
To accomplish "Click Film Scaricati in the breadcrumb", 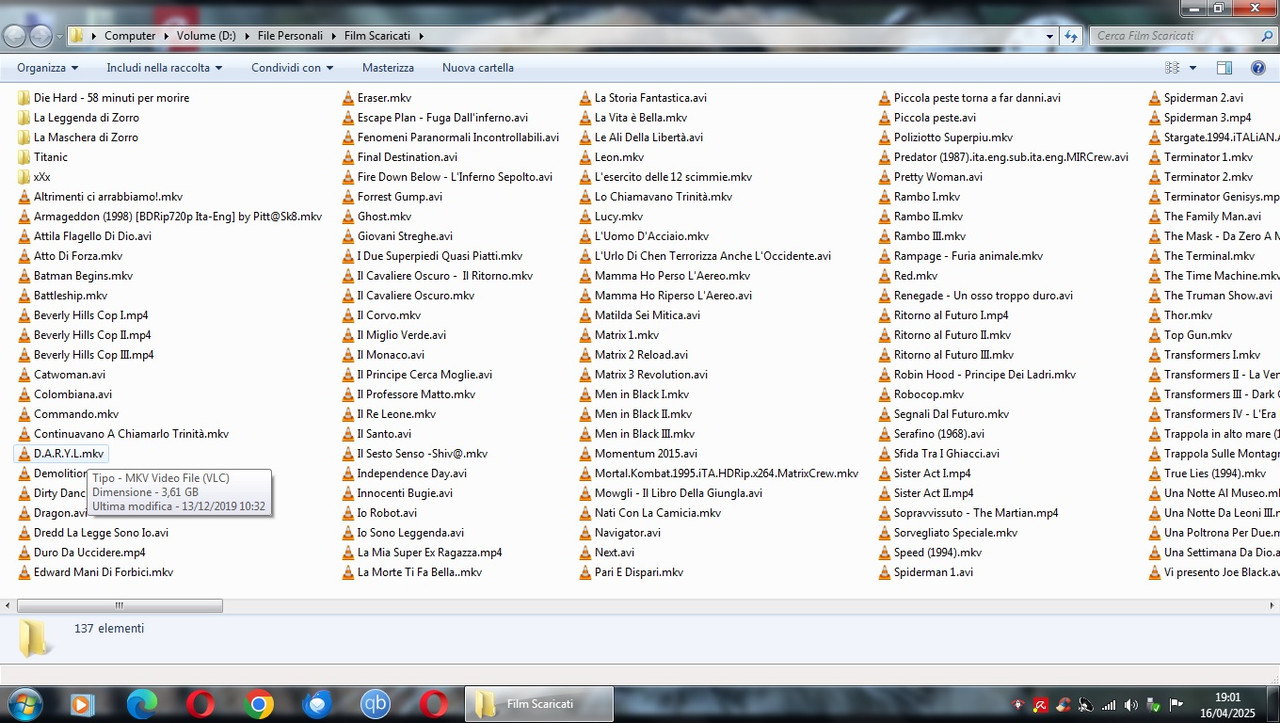I will click(377, 36).
